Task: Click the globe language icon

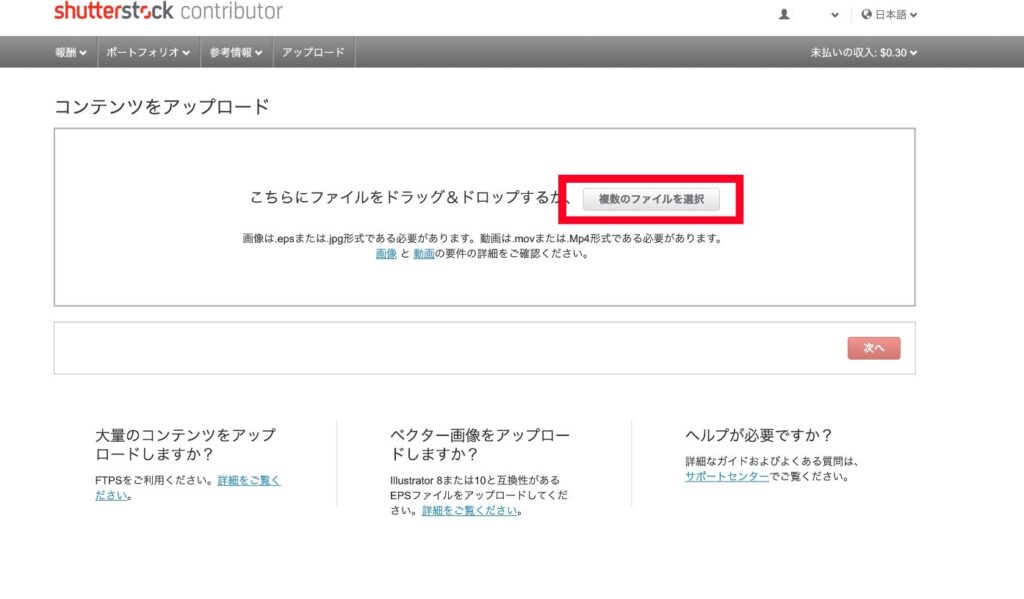Action: (867, 14)
